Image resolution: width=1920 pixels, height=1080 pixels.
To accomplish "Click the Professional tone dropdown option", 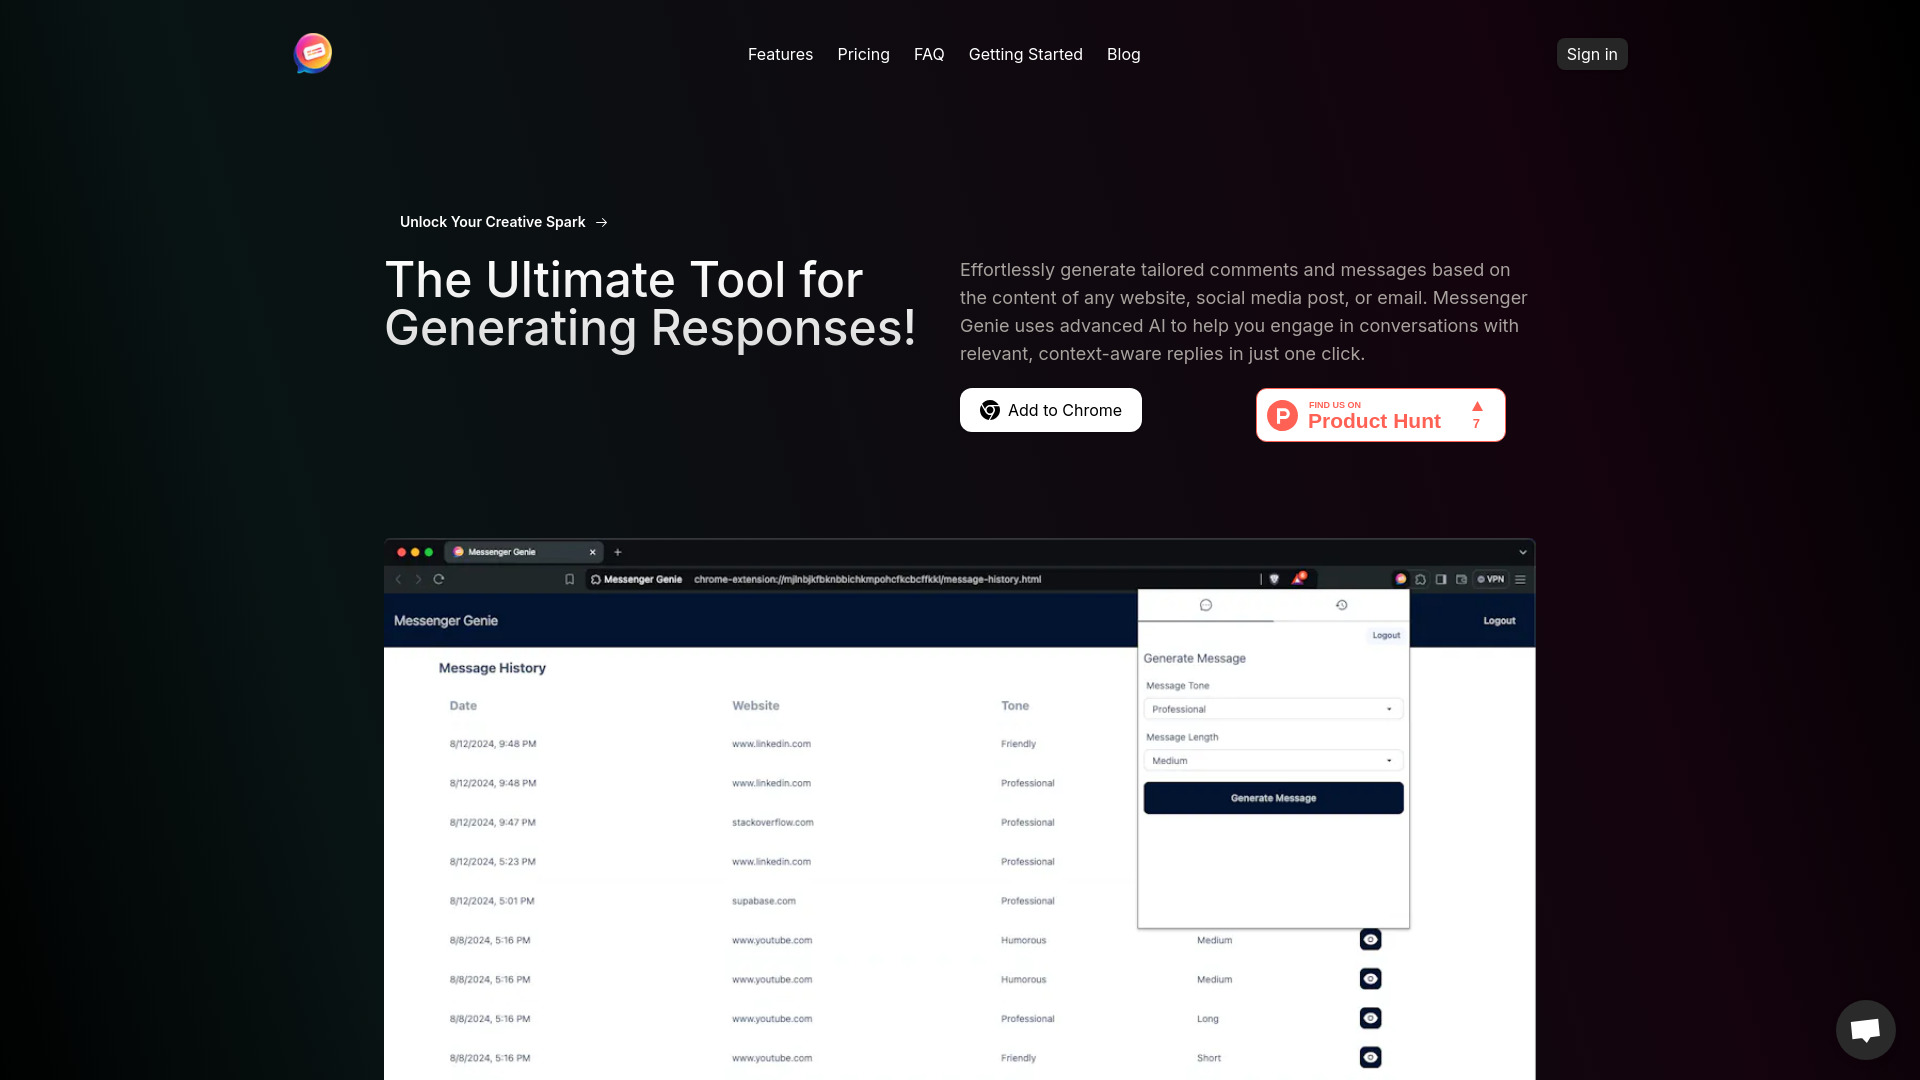I will click(1270, 708).
